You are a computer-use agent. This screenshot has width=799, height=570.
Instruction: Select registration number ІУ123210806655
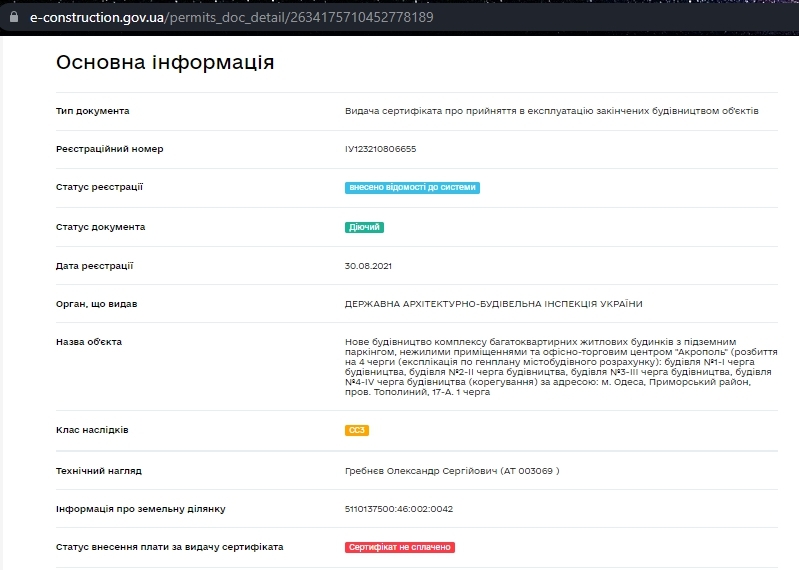tap(381, 149)
